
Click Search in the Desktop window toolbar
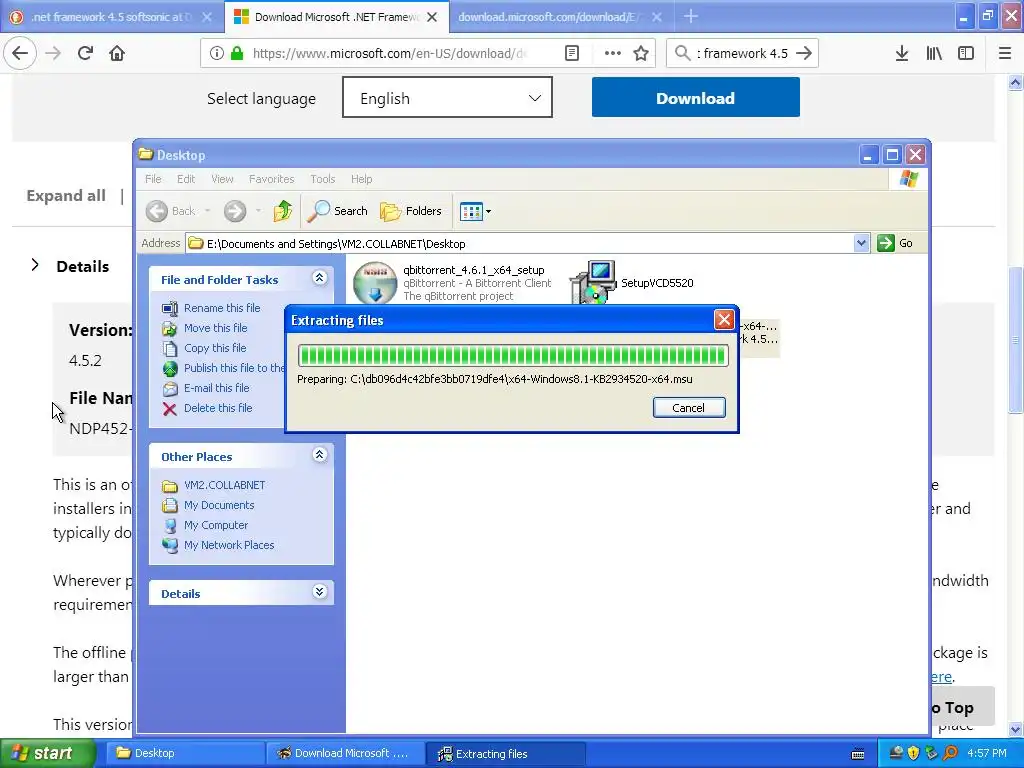click(x=338, y=211)
